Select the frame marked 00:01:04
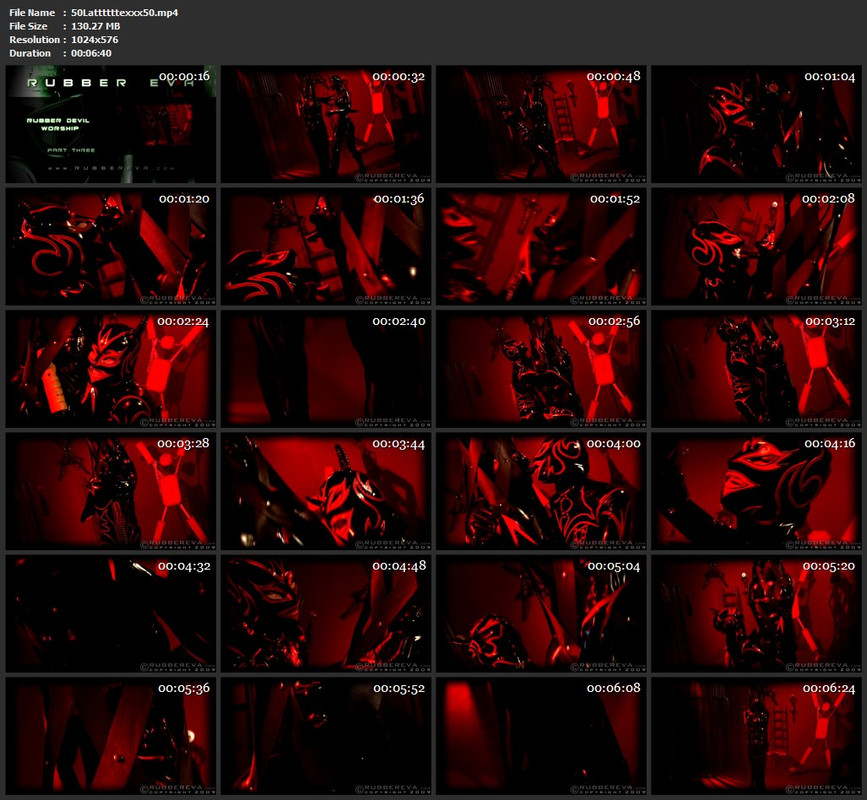This screenshot has height=800, width=867. click(756, 124)
